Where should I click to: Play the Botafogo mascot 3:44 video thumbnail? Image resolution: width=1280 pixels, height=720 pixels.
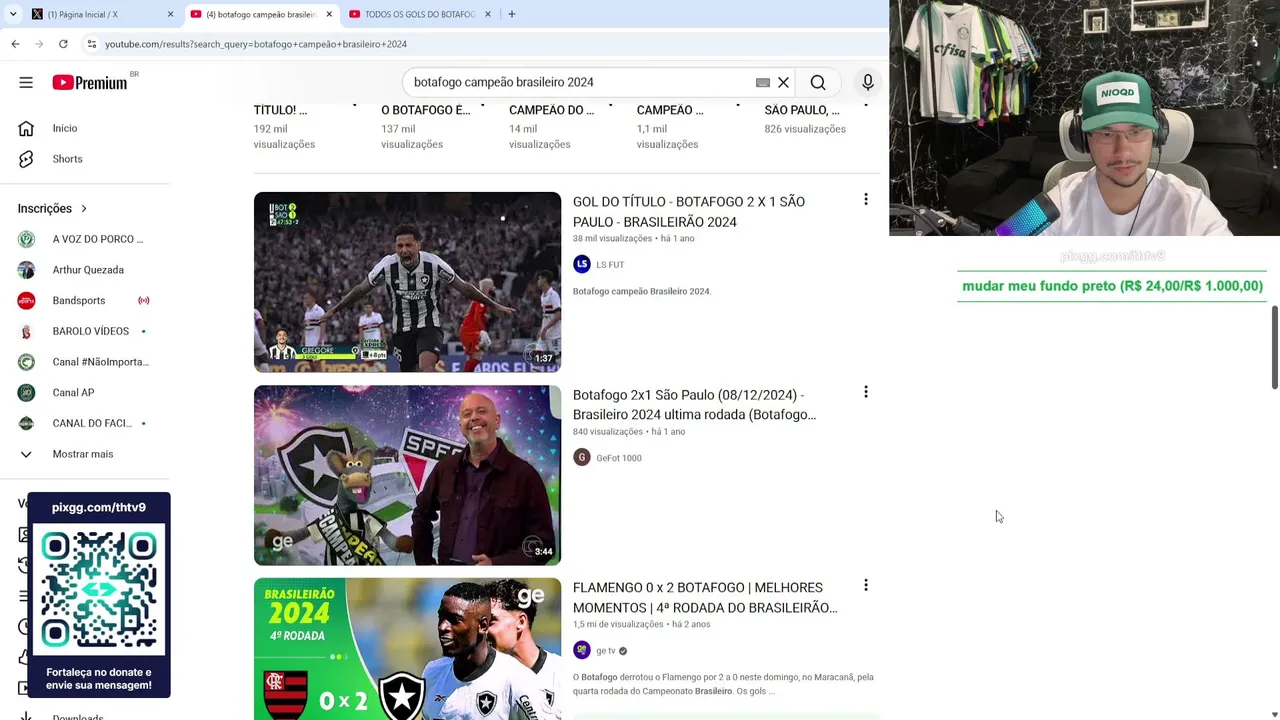407,475
